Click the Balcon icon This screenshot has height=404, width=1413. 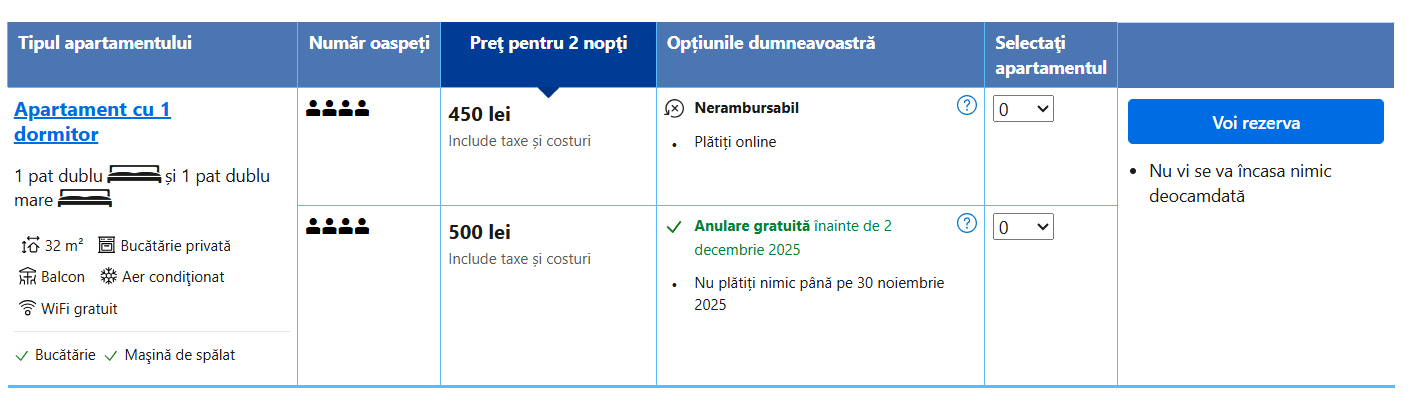[28, 277]
